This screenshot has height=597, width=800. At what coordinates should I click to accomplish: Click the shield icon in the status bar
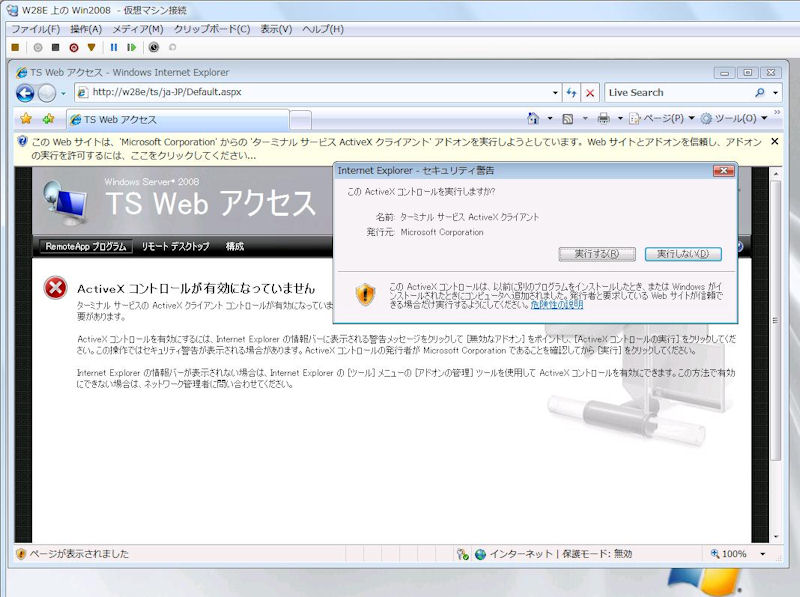click(x=20, y=554)
